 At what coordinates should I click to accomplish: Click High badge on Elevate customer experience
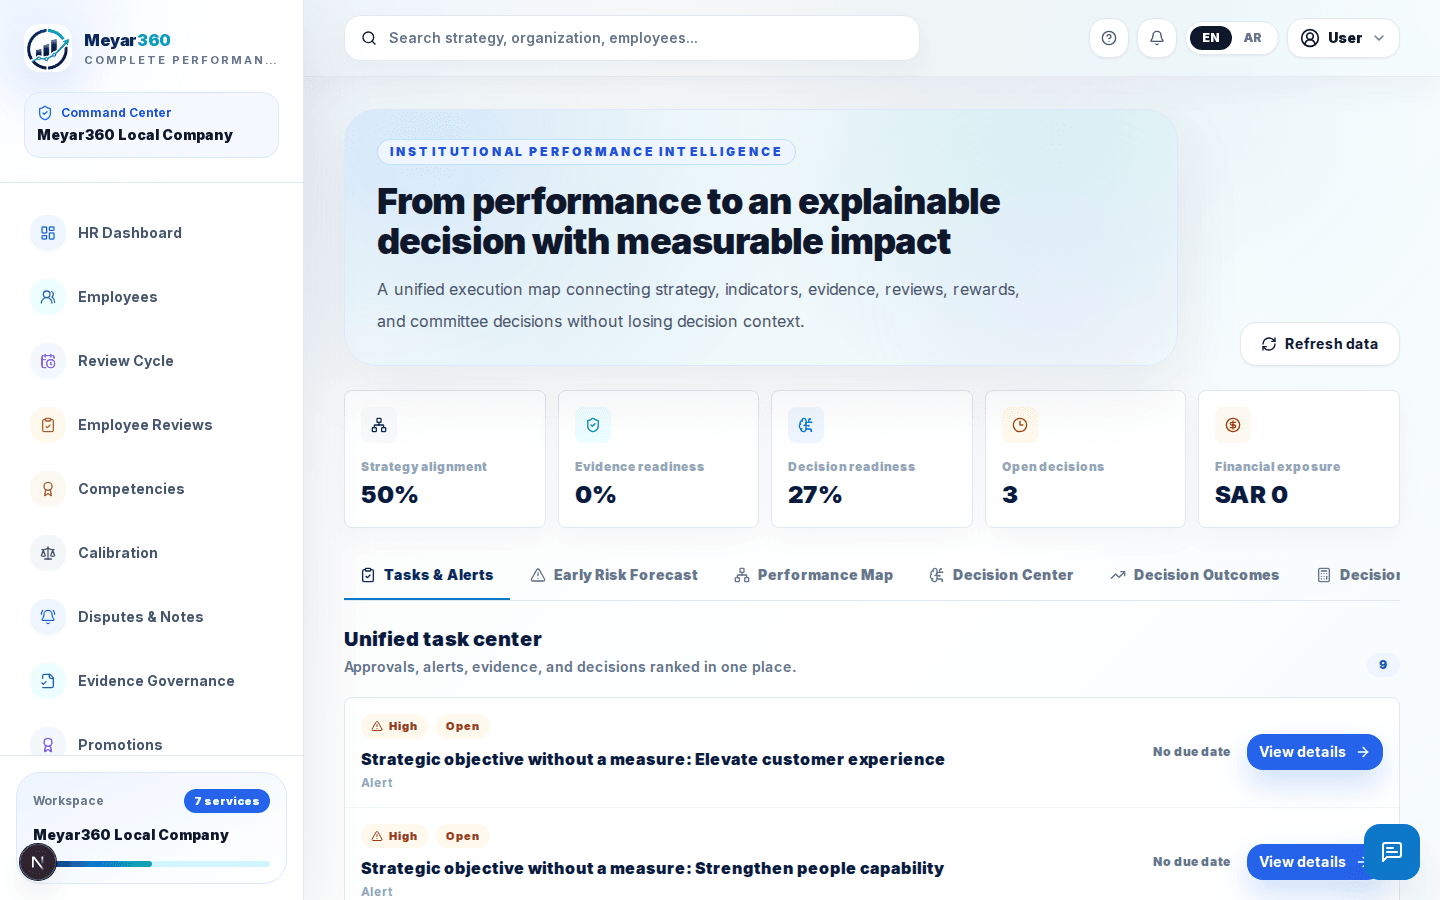pos(395,726)
